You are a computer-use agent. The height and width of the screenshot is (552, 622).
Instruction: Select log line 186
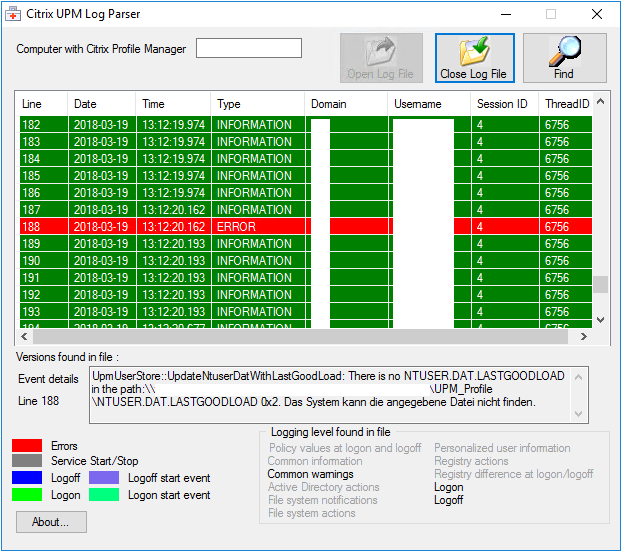306,193
